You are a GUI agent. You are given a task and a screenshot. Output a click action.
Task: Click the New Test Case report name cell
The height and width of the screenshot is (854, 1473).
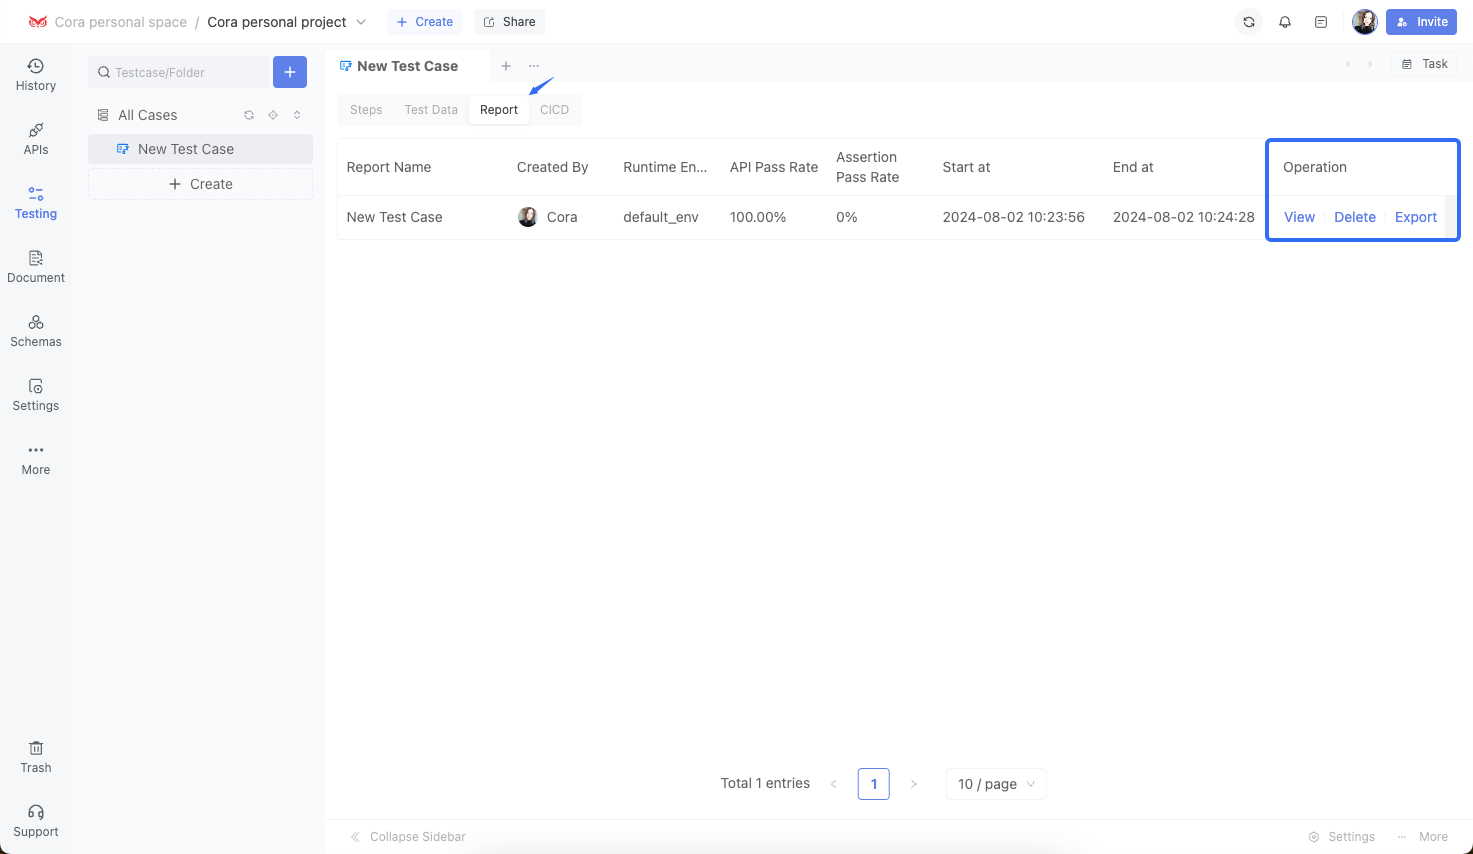(x=394, y=217)
